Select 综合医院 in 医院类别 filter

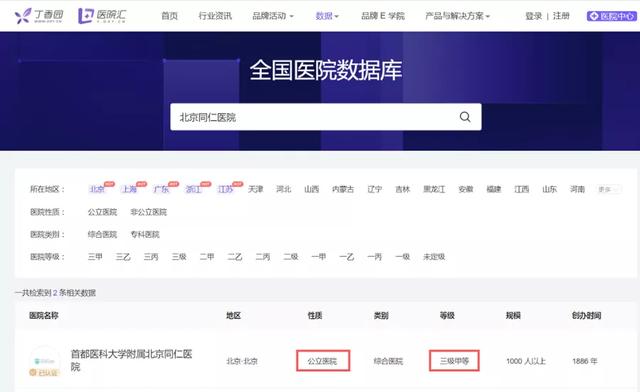tap(102, 234)
